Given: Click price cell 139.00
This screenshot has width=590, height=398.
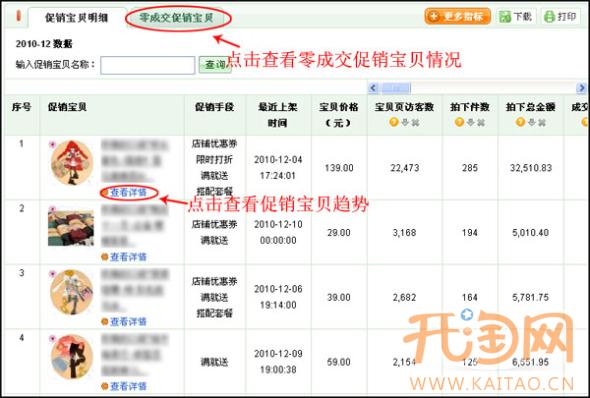Looking at the screenshot, I should (x=339, y=168).
